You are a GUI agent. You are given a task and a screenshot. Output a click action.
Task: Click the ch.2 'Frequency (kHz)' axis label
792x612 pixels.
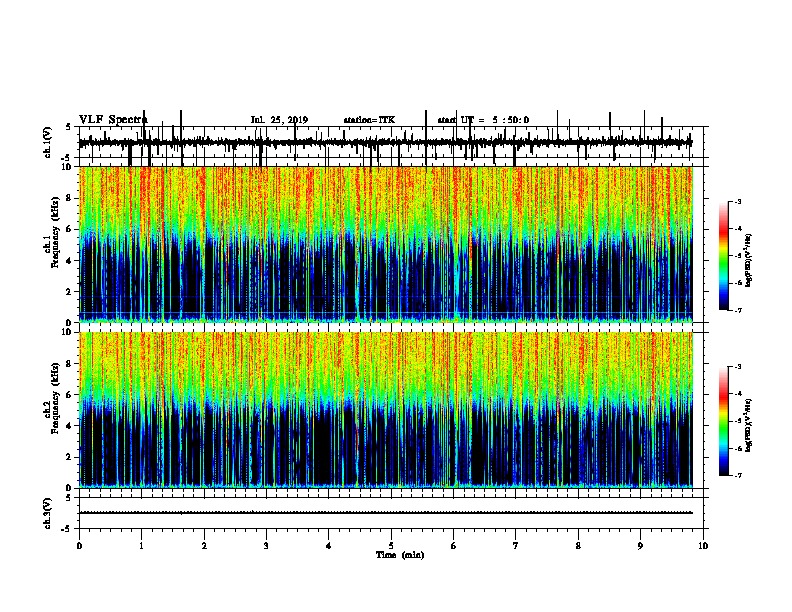[55, 399]
